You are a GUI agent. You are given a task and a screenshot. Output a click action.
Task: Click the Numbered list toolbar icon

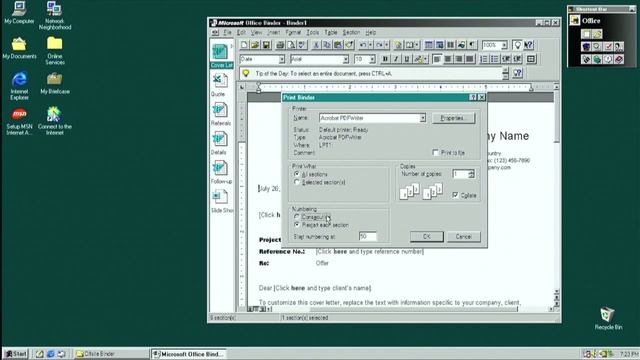point(484,59)
